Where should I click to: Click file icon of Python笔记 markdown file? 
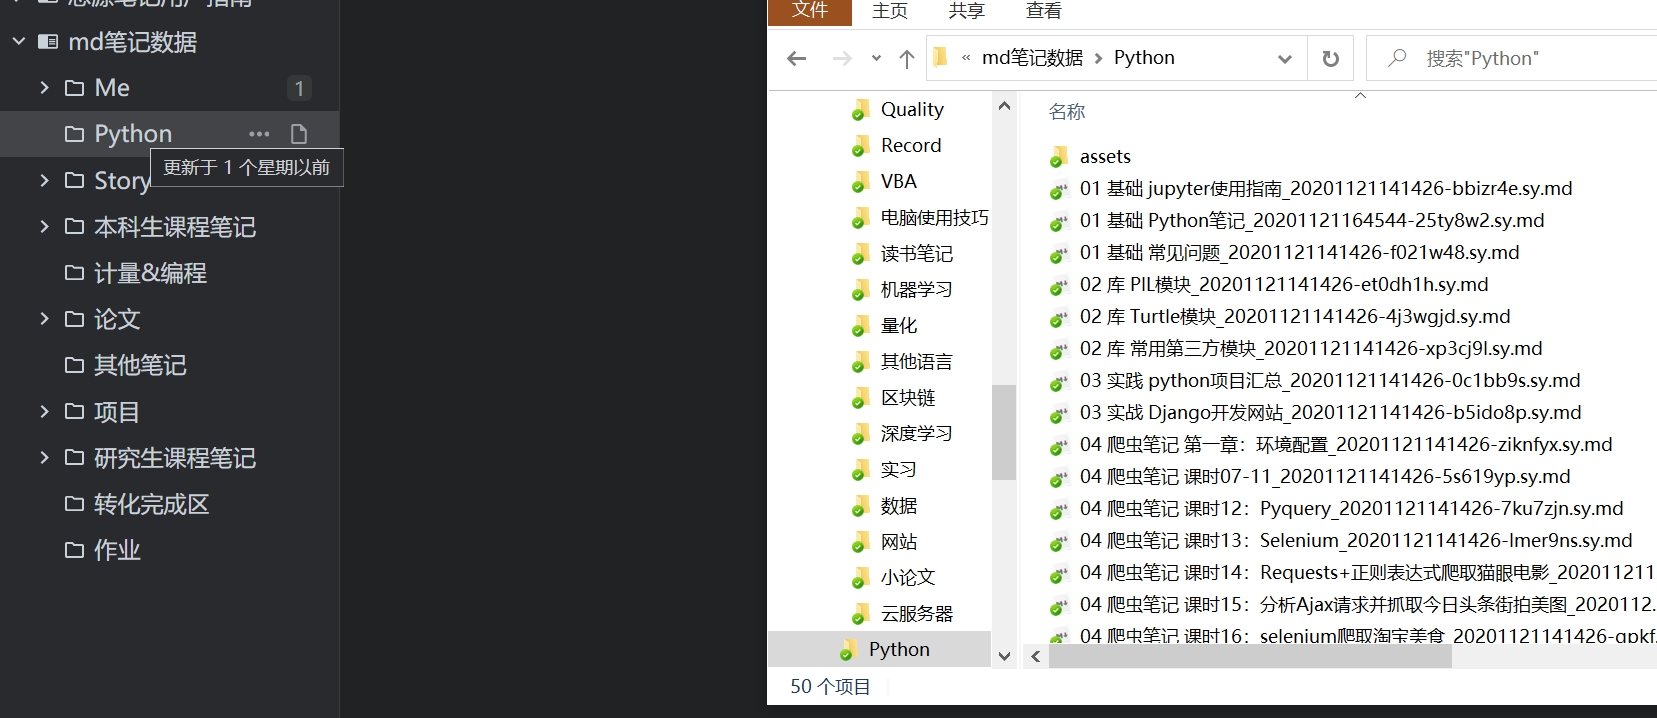pos(1059,221)
